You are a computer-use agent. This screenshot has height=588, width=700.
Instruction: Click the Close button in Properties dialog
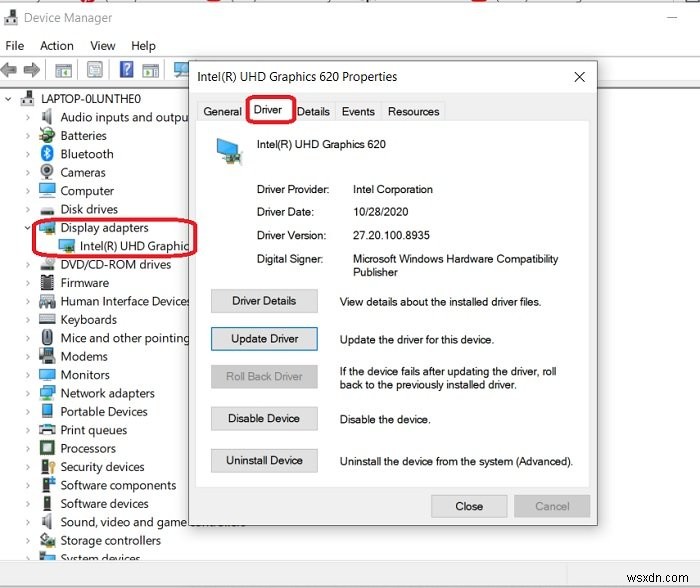pyautogui.click(x=469, y=506)
